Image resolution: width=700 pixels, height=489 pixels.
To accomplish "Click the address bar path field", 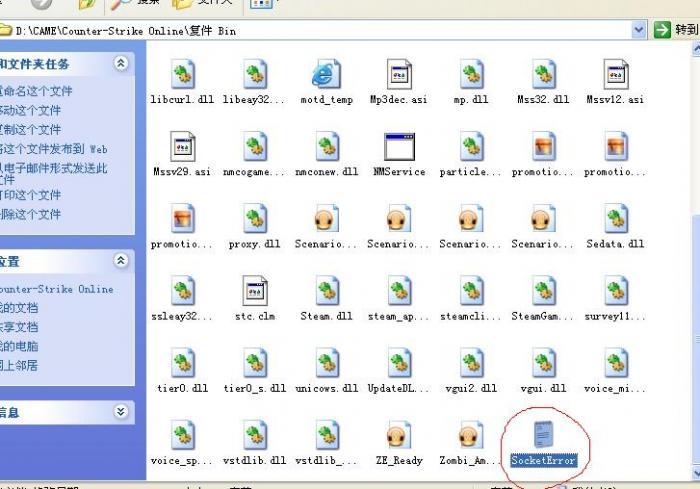I will pyautogui.click(x=315, y=30).
